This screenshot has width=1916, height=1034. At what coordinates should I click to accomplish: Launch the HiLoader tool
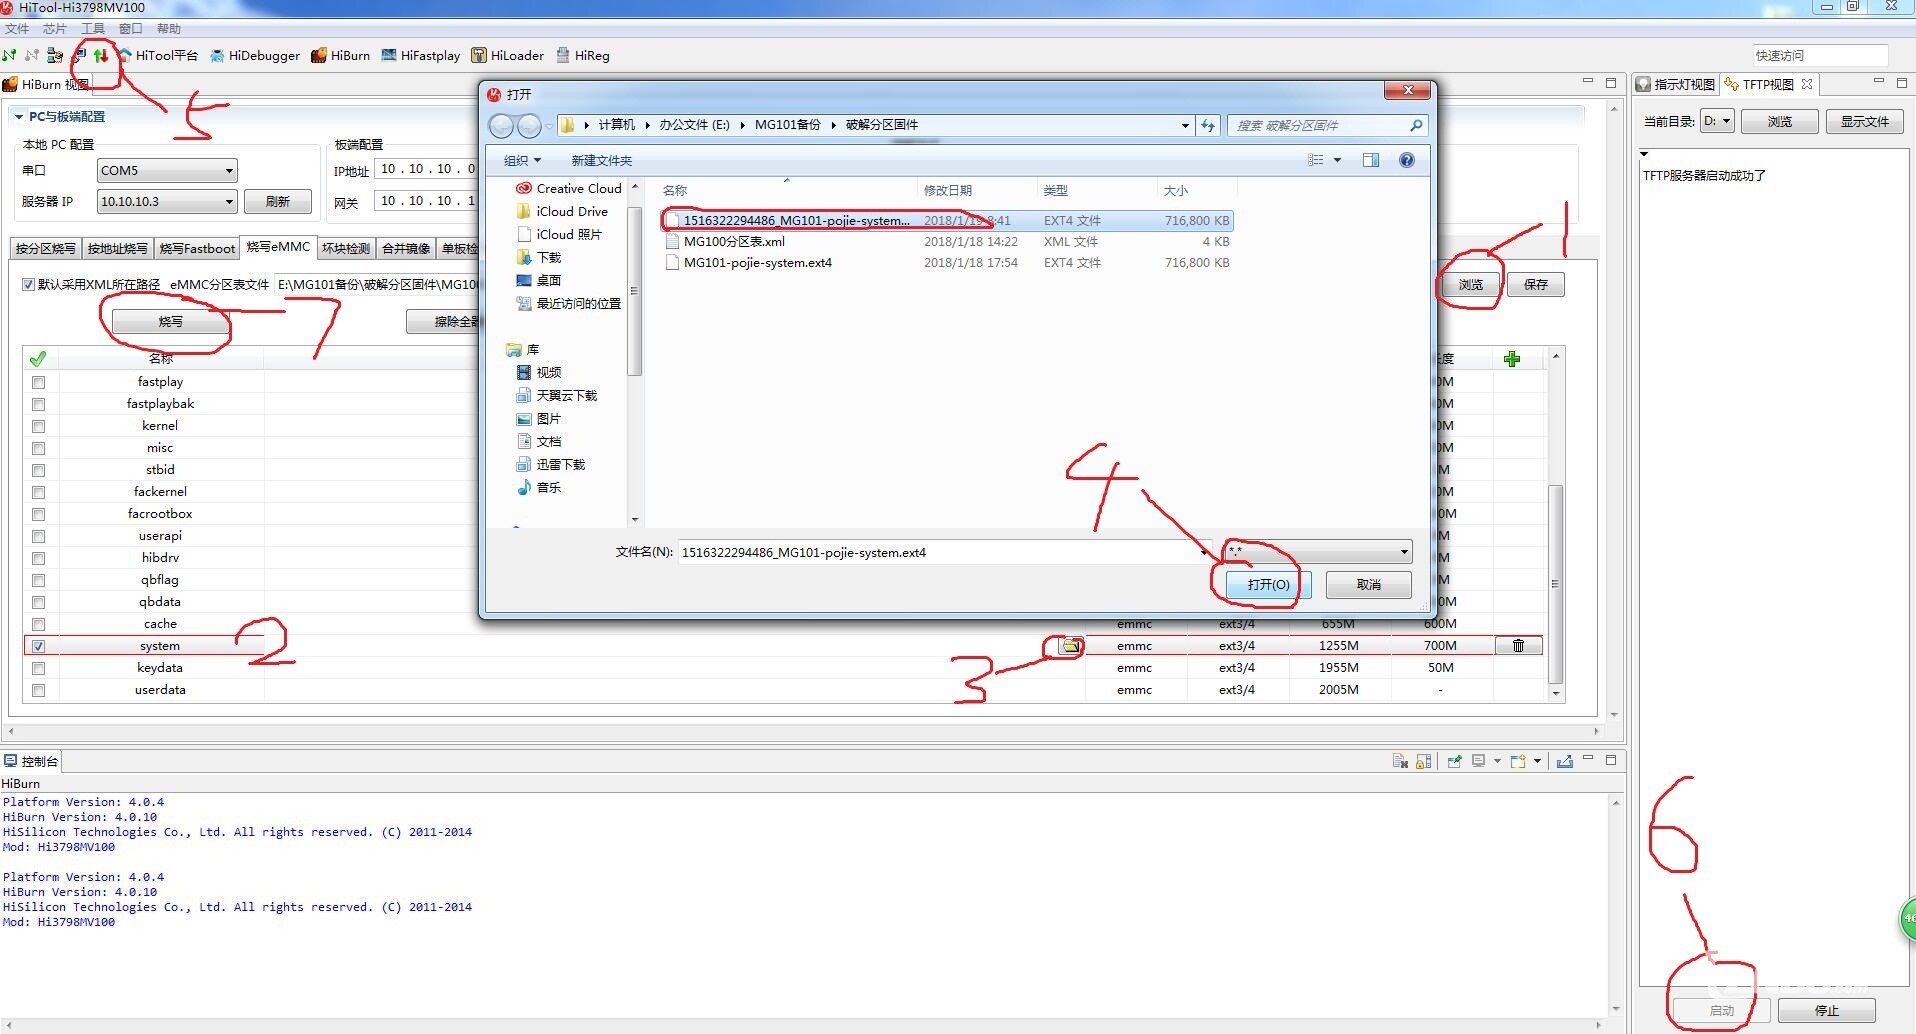coord(508,55)
